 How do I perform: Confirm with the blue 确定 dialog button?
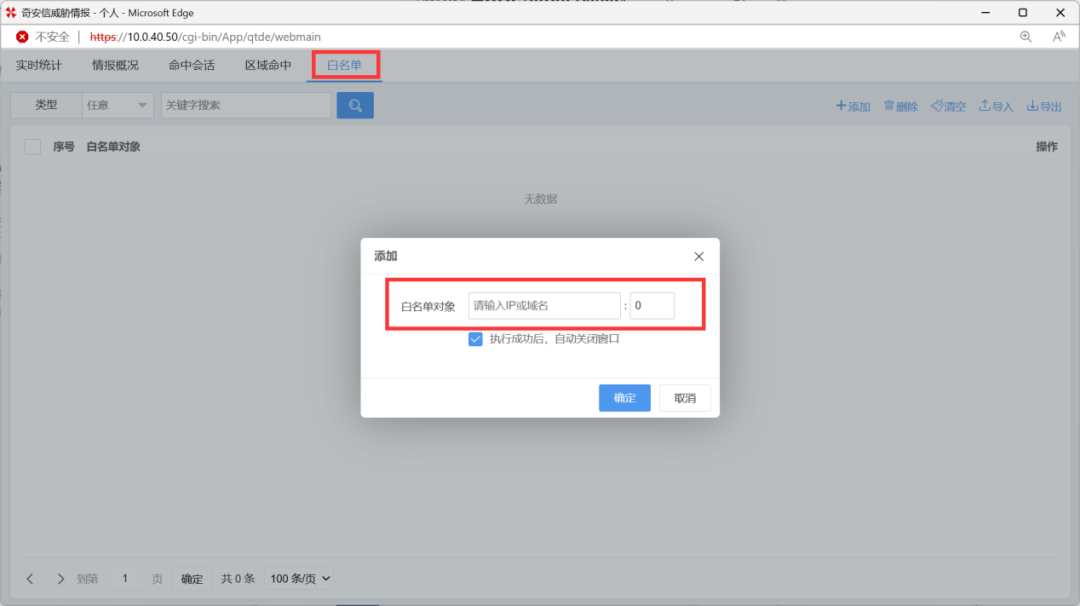coord(624,398)
